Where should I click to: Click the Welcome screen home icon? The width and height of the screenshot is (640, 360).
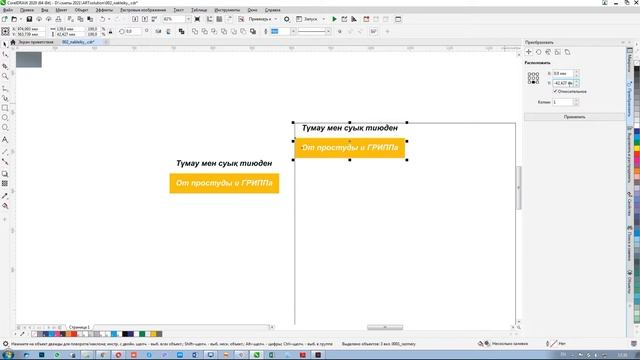click(13, 42)
